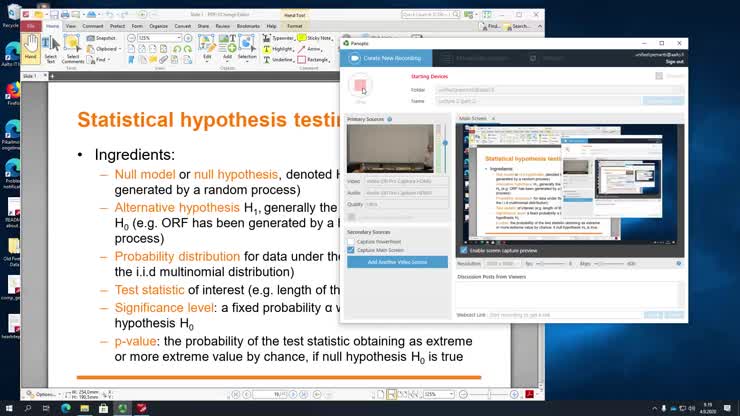This screenshot has width=740, height=416.
Task: Uncheck Capture Main Screen checkbox
Action: click(x=351, y=250)
